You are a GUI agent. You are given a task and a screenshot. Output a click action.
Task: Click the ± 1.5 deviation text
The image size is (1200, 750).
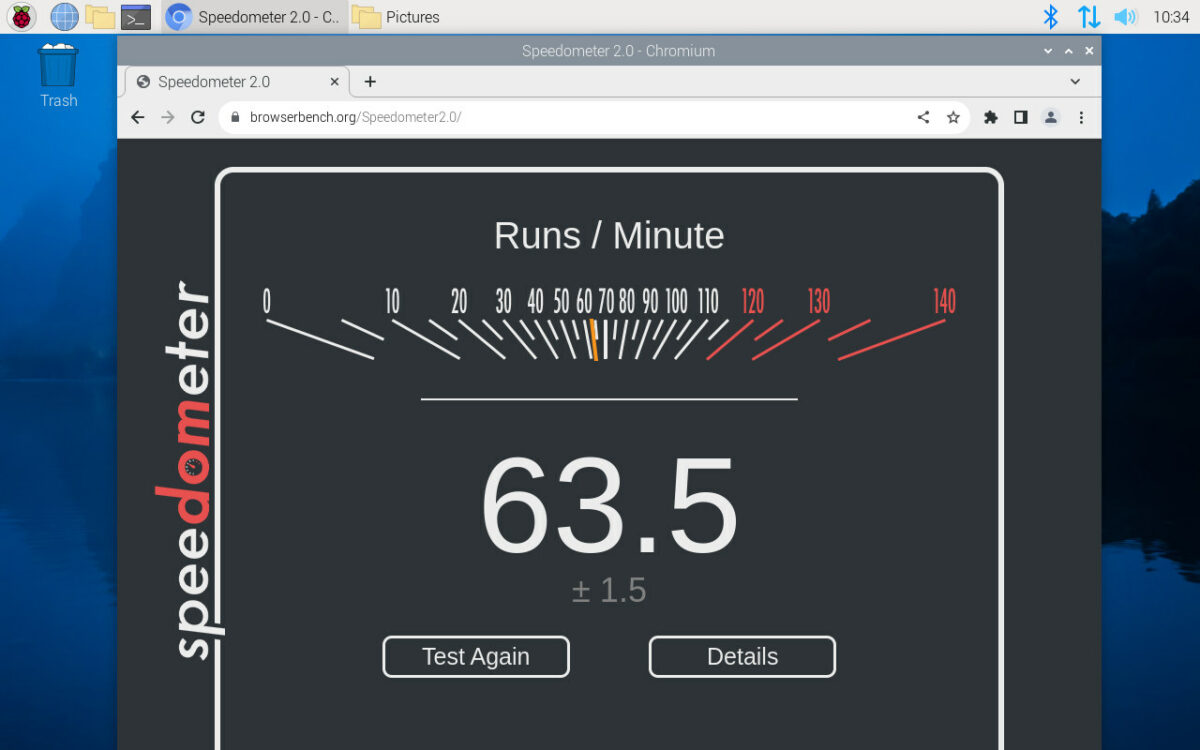[609, 590]
